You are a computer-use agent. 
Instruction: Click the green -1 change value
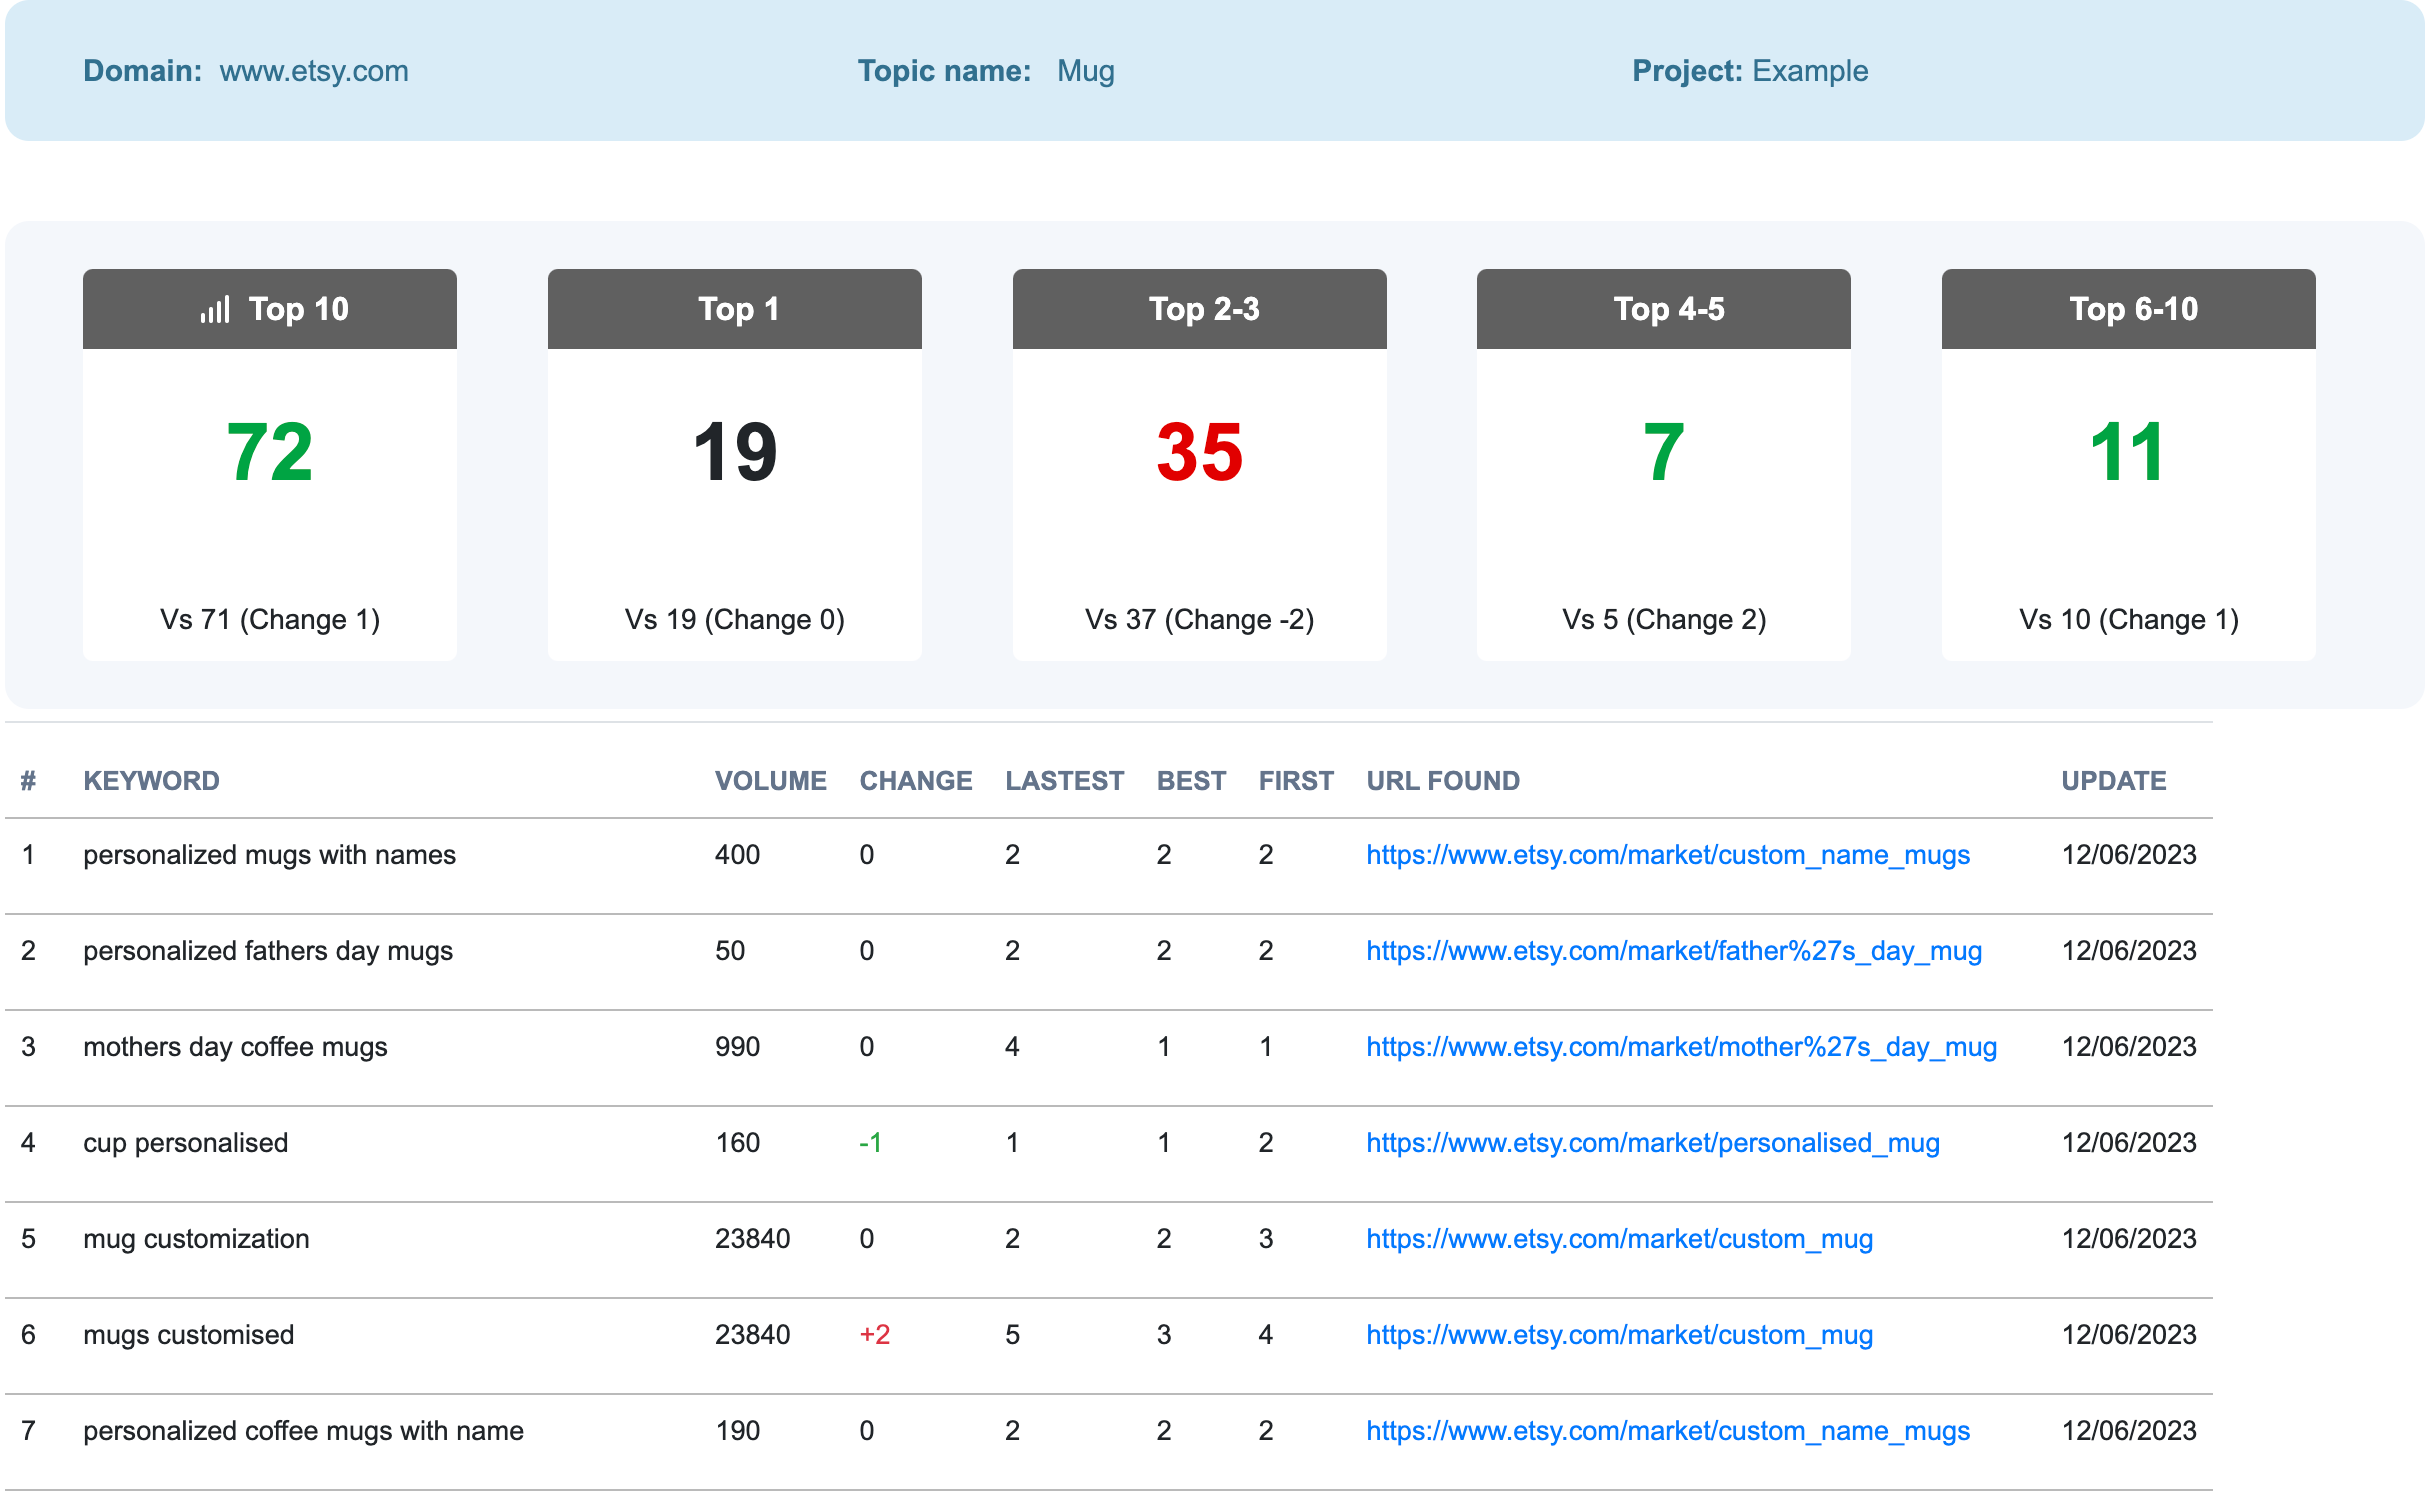pyautogui.click(x=872, y=1144)
